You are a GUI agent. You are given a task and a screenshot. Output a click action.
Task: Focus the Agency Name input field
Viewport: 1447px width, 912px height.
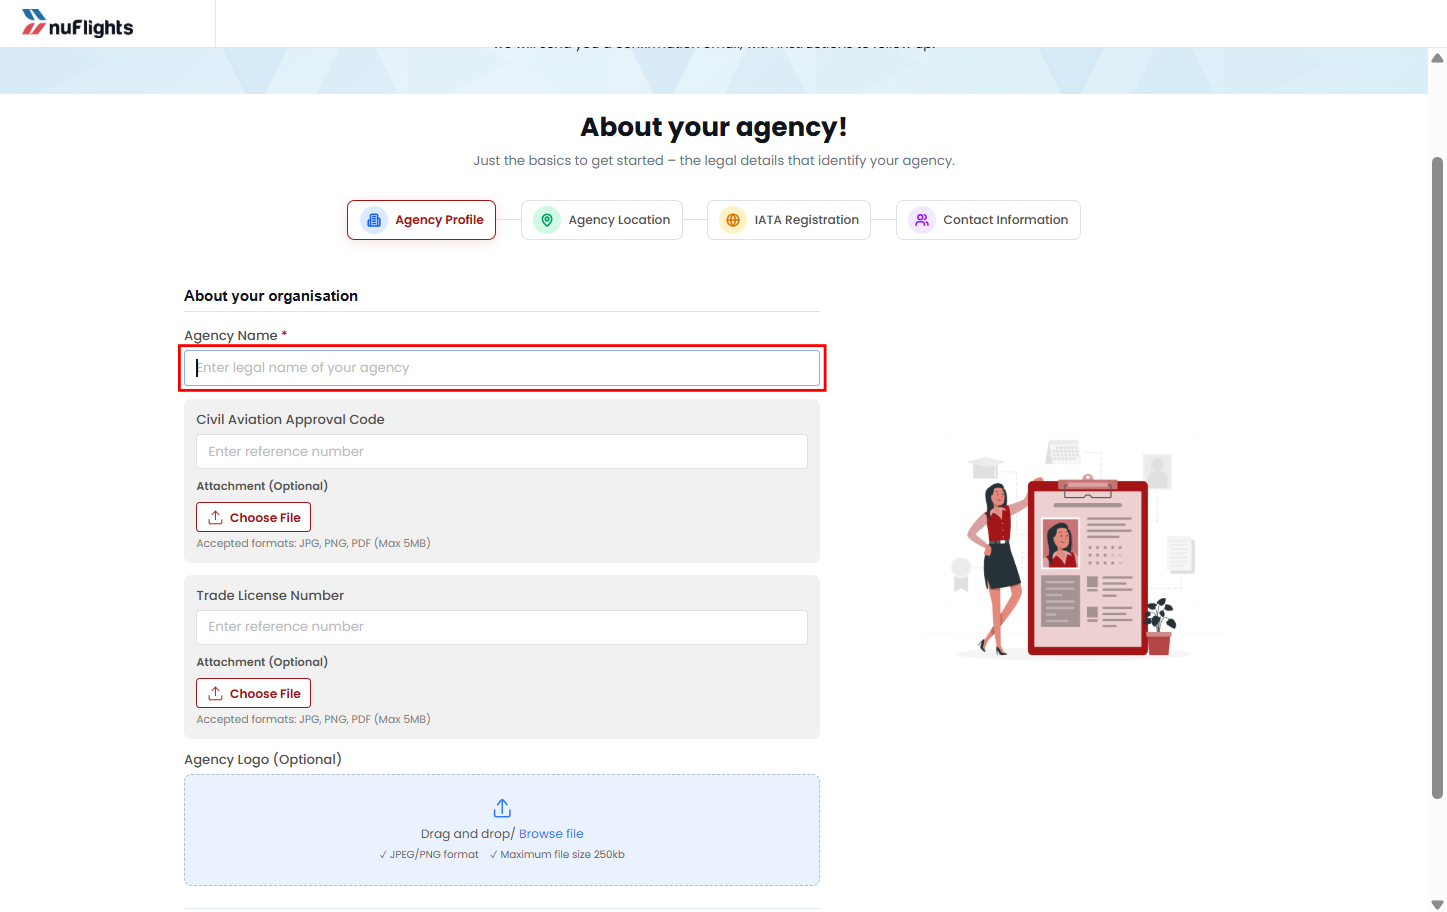pyautogui.click(x=502, y=368)
